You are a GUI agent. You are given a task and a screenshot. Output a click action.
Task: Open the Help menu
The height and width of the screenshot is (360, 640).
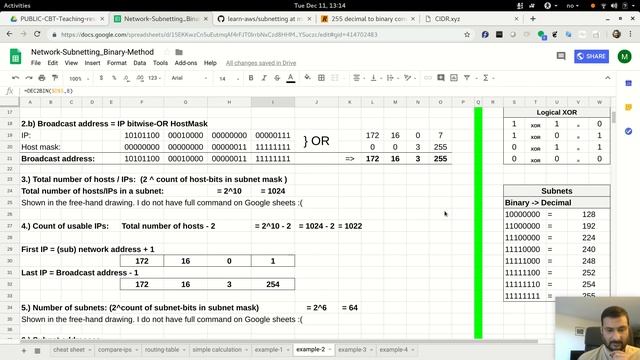coord(210,63)
